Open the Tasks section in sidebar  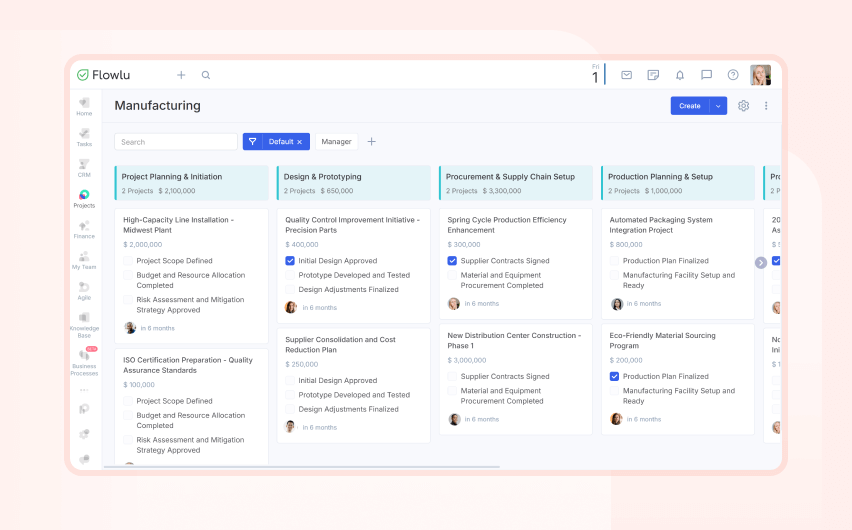click(84, 136)
